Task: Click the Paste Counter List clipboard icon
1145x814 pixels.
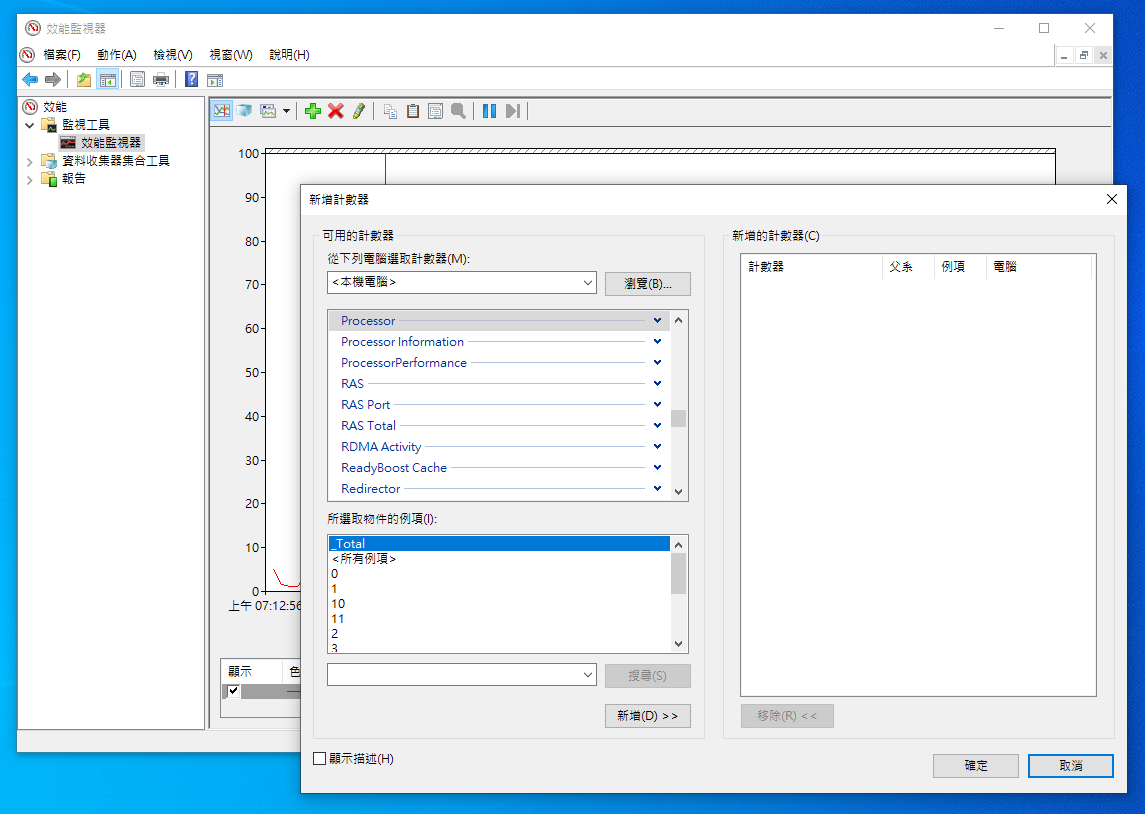Action: click(412, 111)
